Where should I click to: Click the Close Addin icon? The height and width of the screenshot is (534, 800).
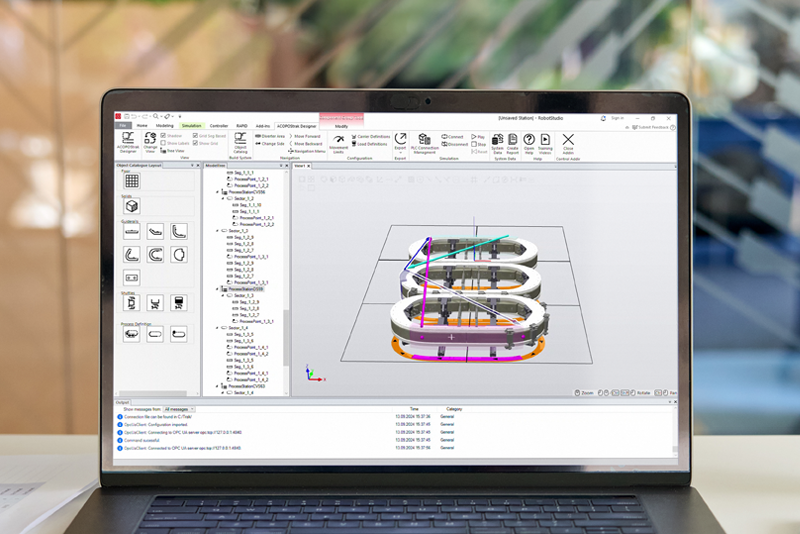tap(568, 141)
